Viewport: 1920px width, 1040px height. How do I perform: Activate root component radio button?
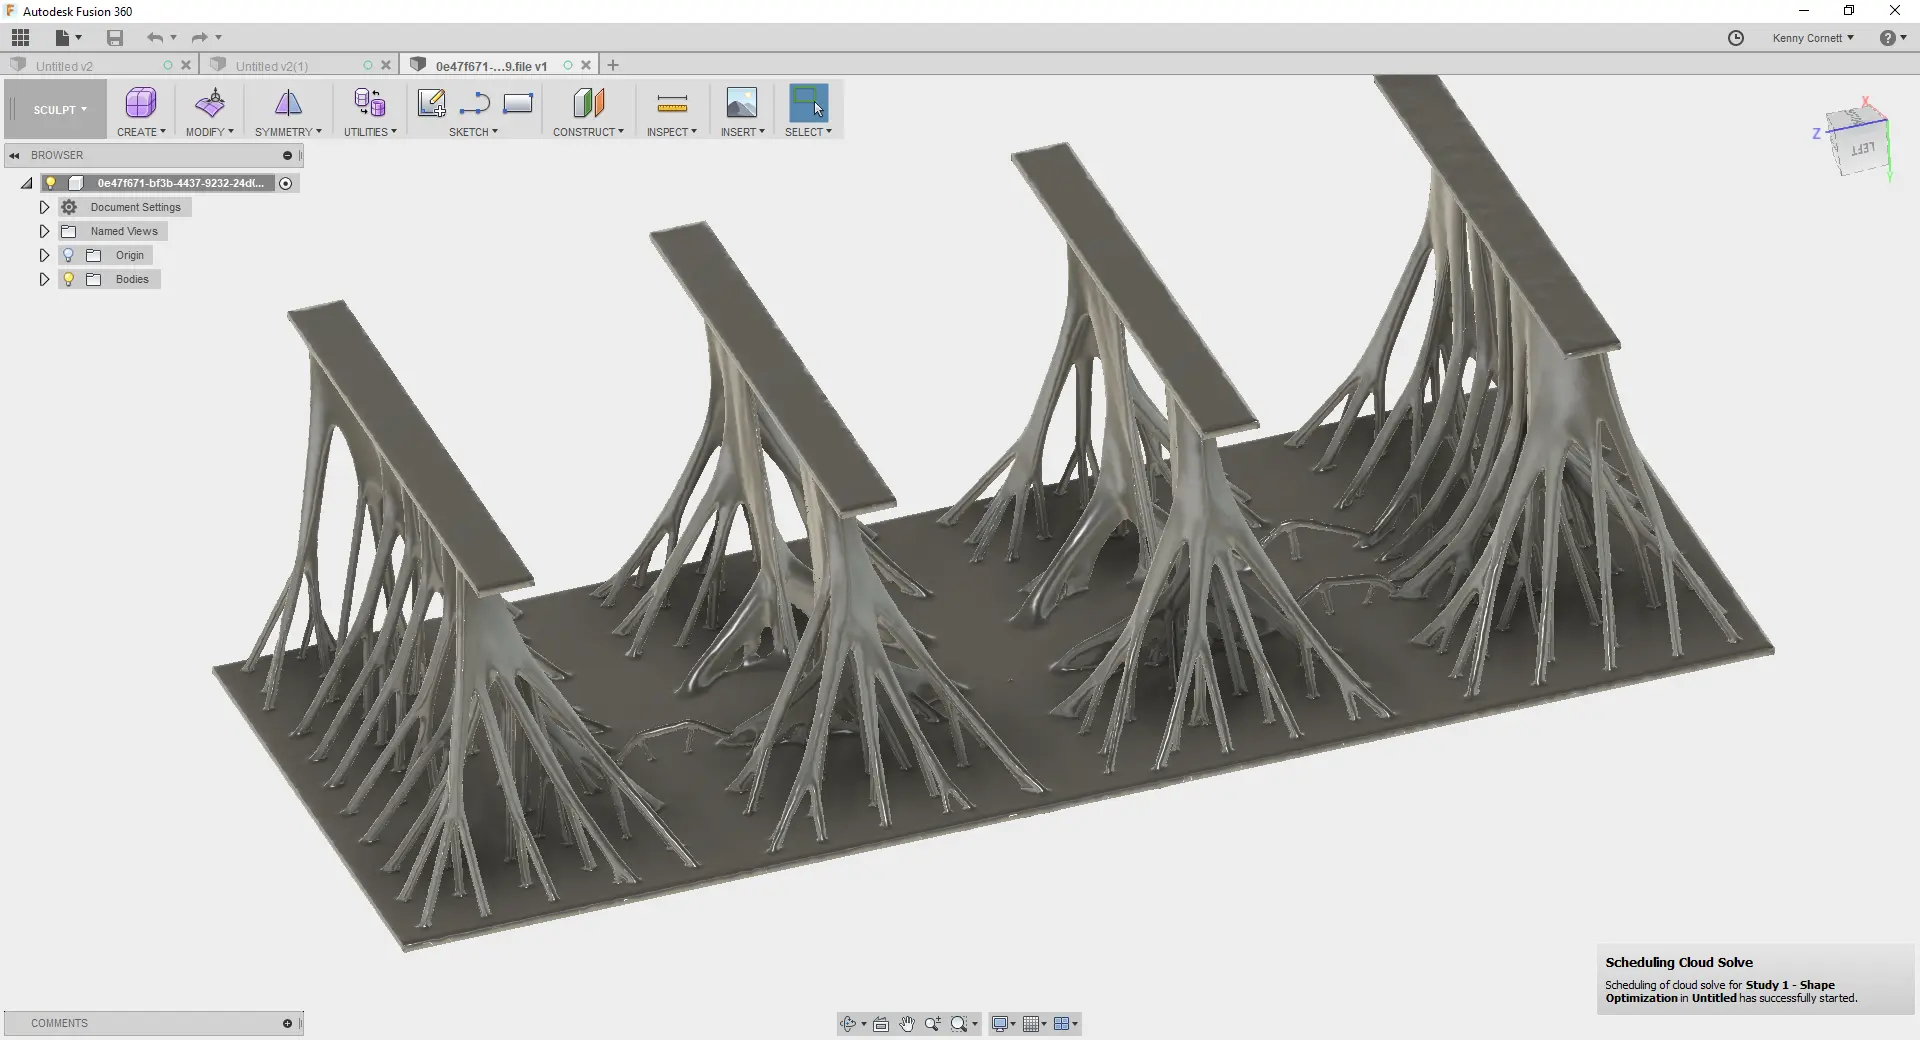click(x=286, y=183)
